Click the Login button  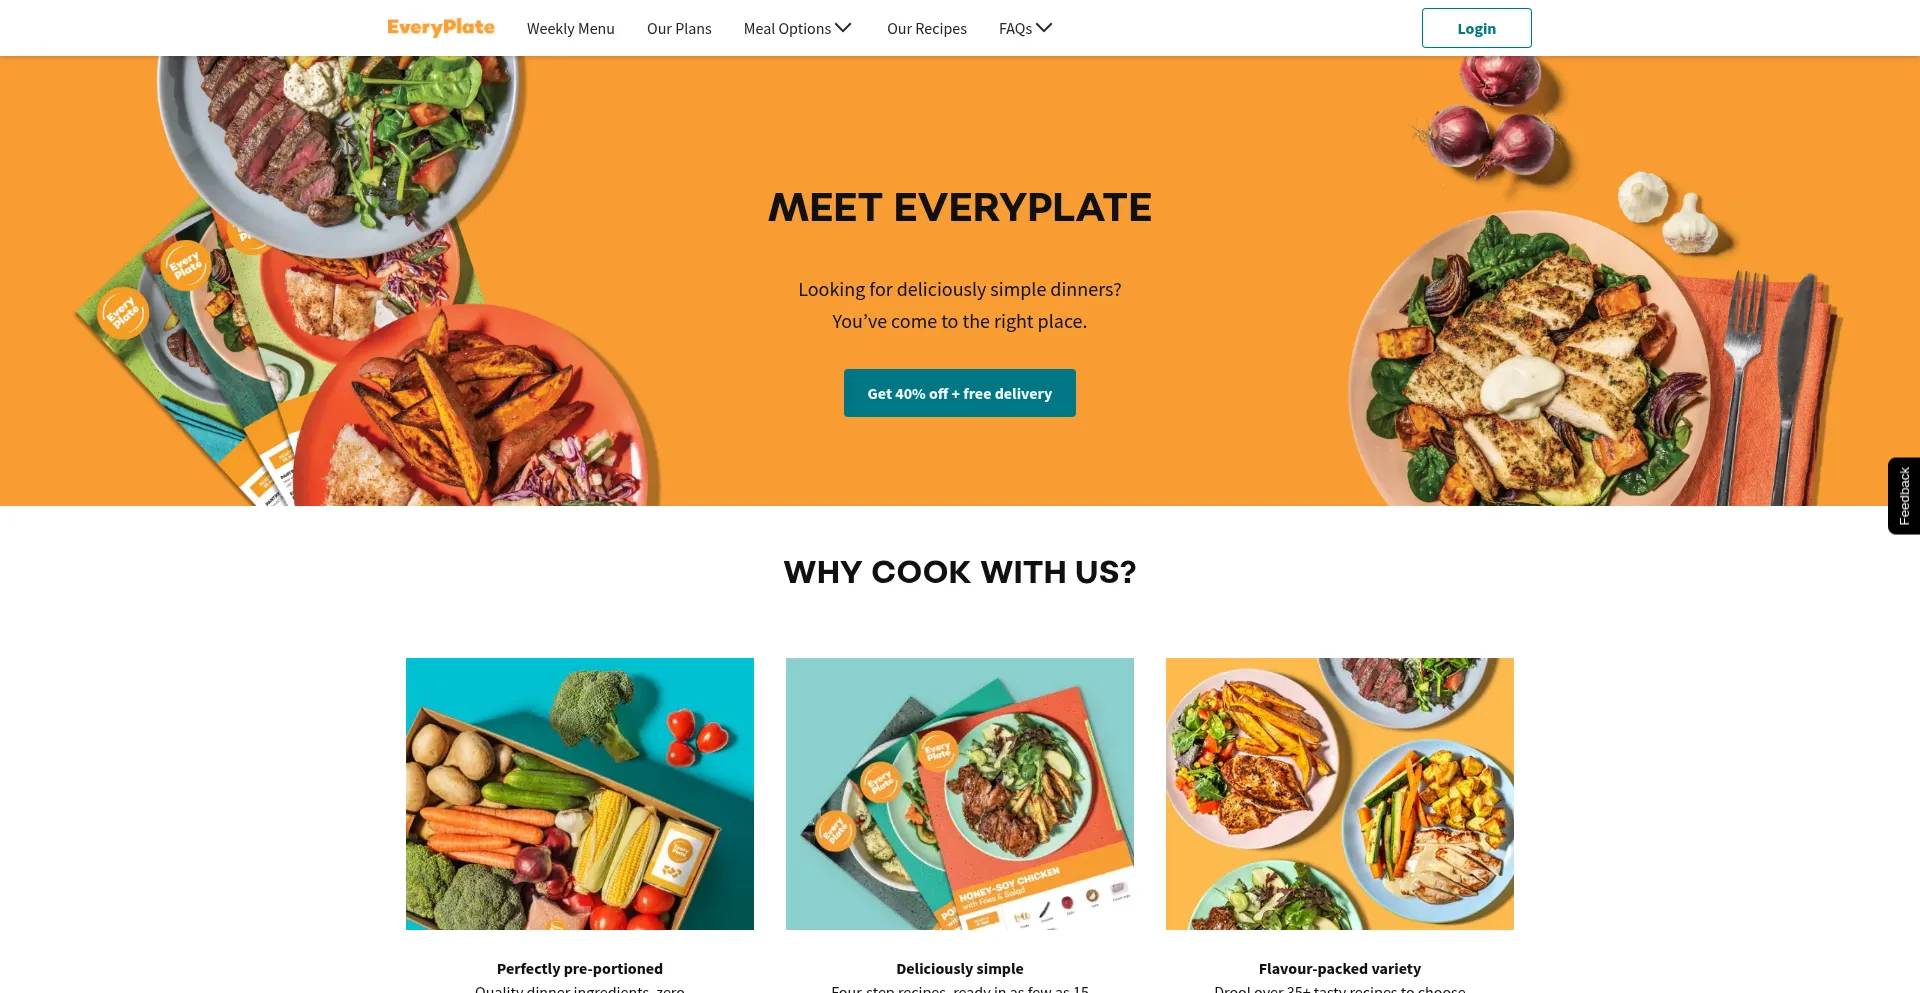(1476, 28)
